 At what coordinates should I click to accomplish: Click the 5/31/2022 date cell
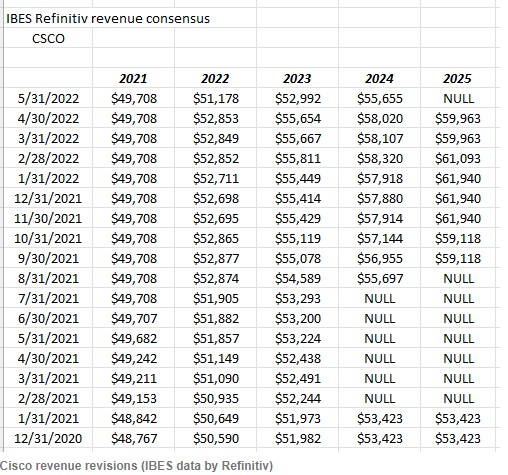48,99
